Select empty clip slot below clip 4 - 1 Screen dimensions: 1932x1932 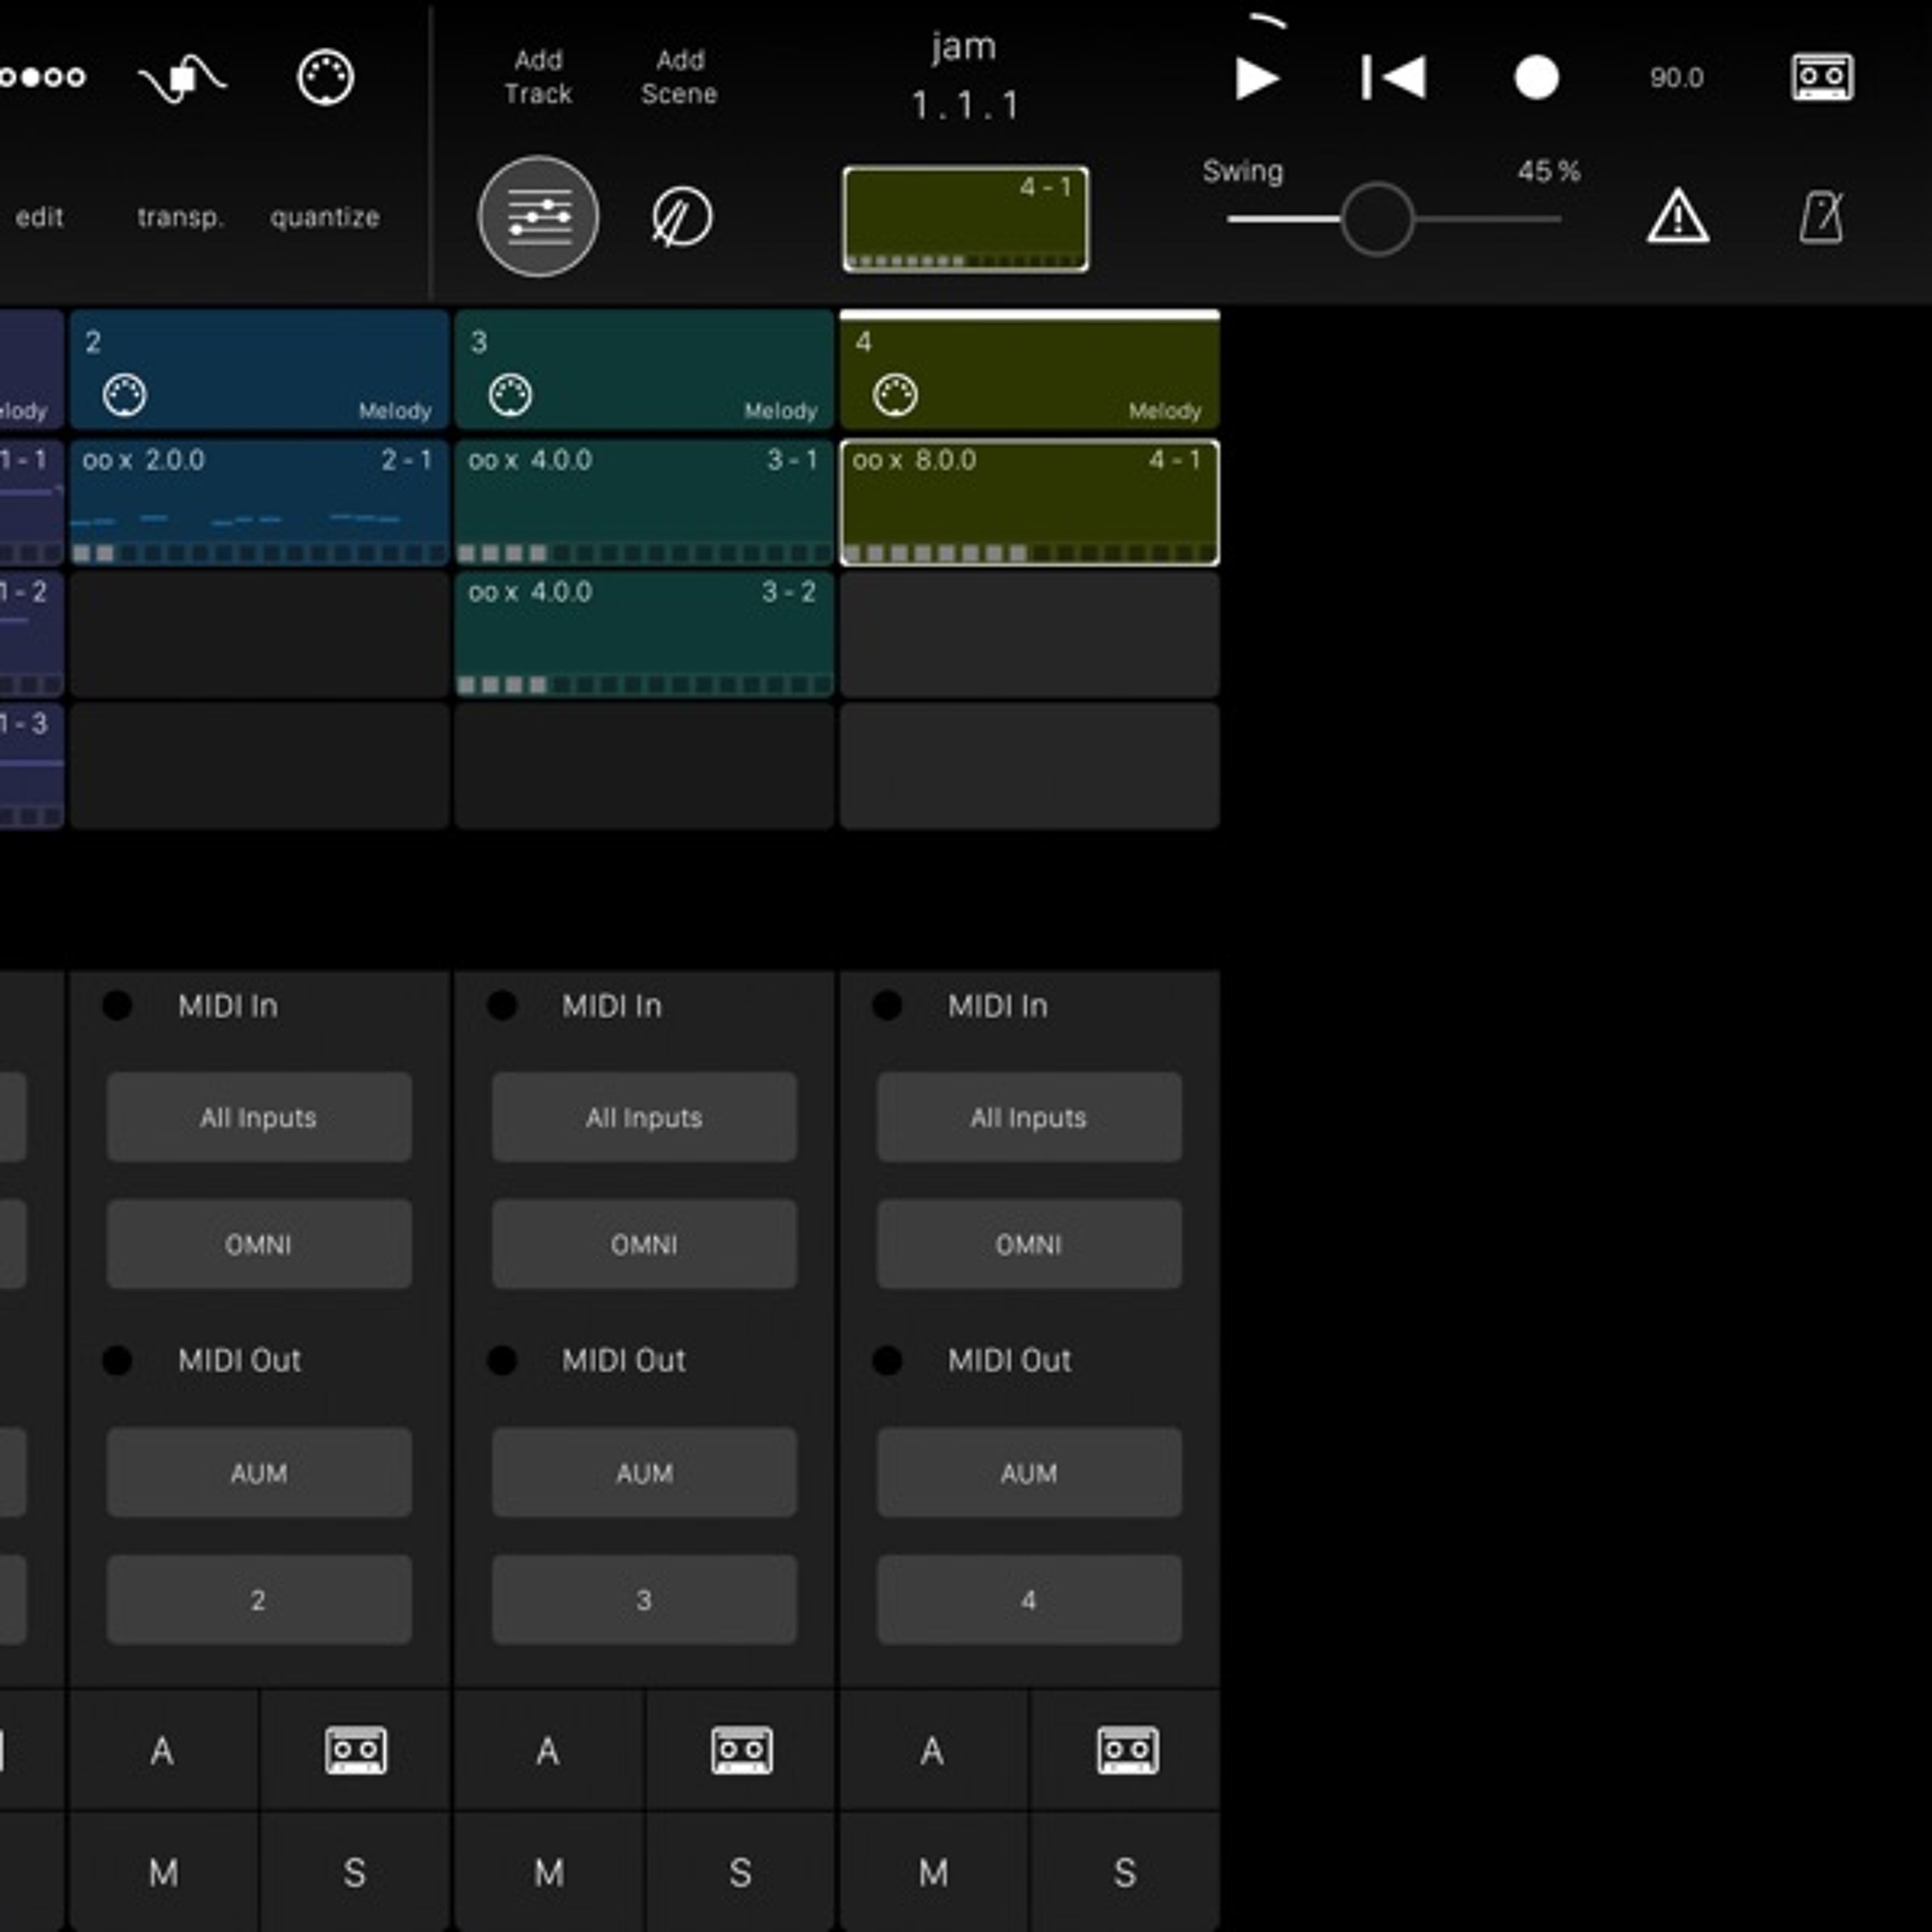[x=1029, y=634]
